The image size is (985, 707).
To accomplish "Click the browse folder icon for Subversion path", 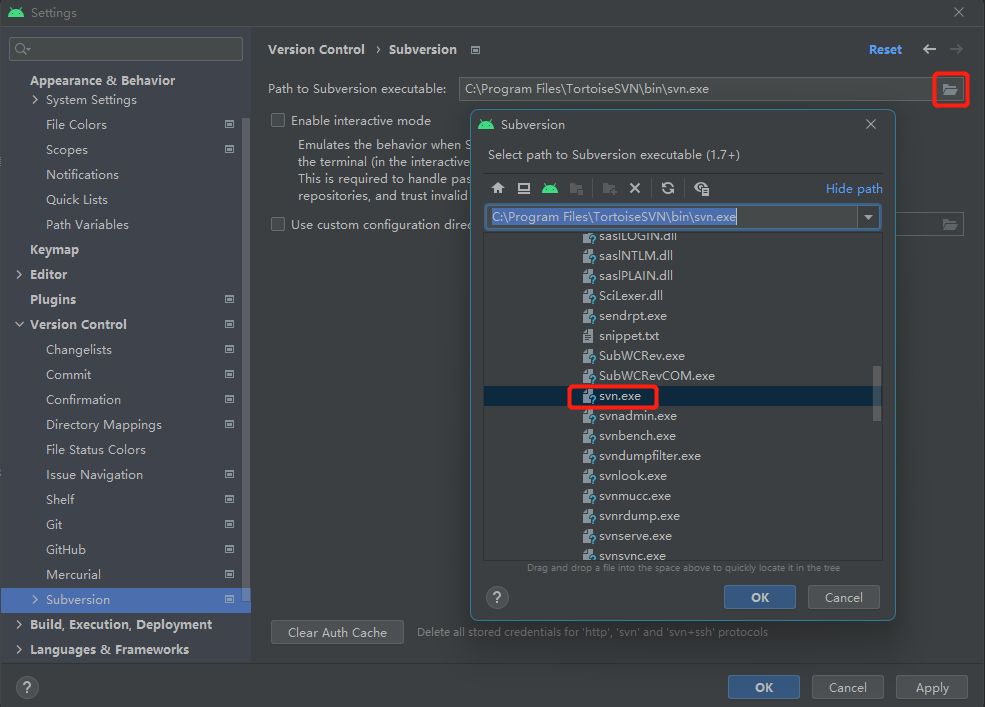I will pyautogui.click(x=950, y=90).
